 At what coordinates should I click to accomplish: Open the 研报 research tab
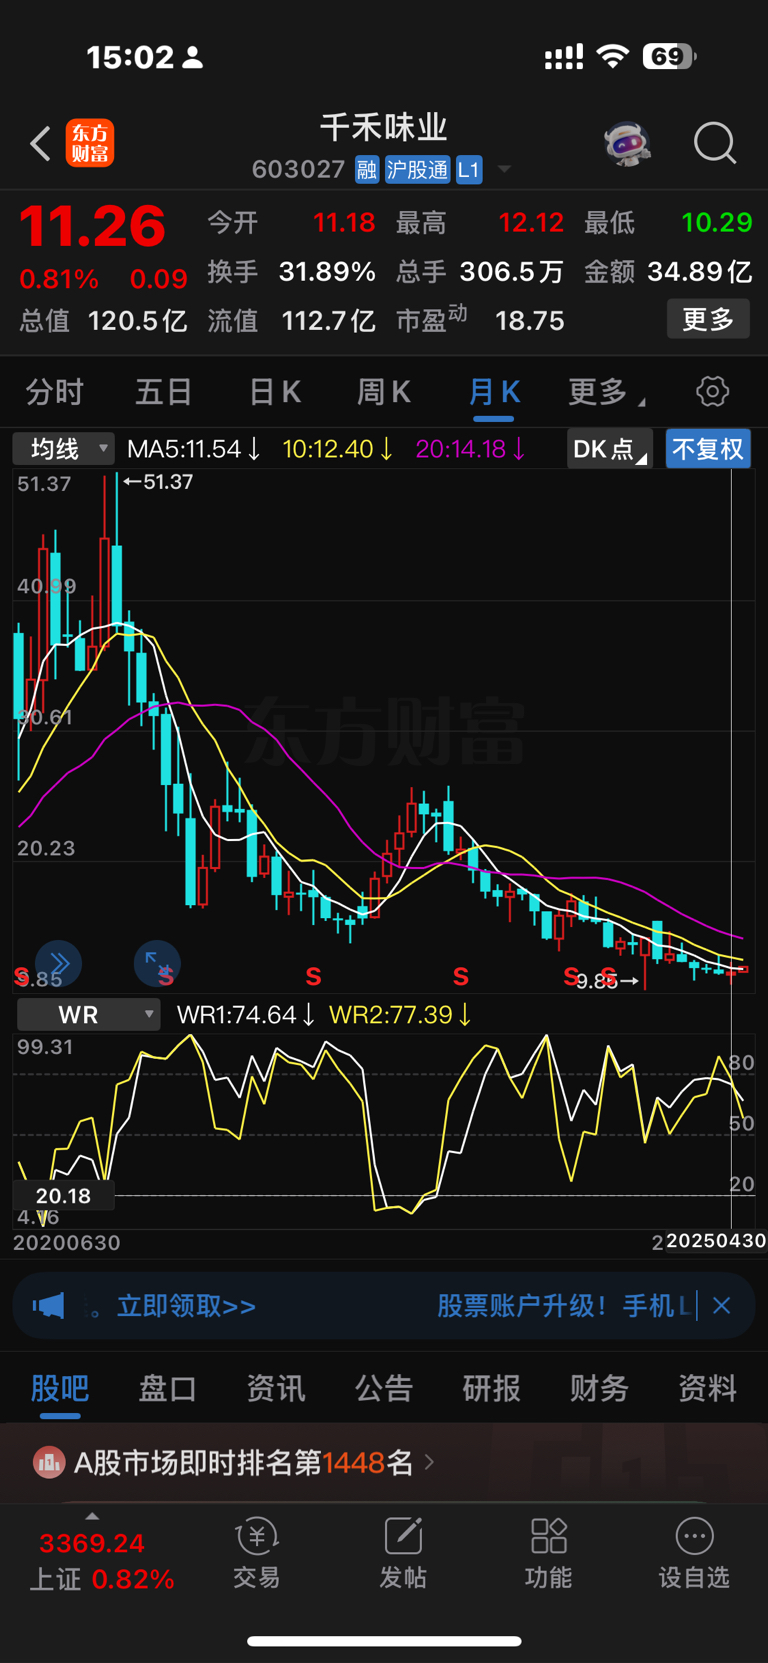(491, 1388)
